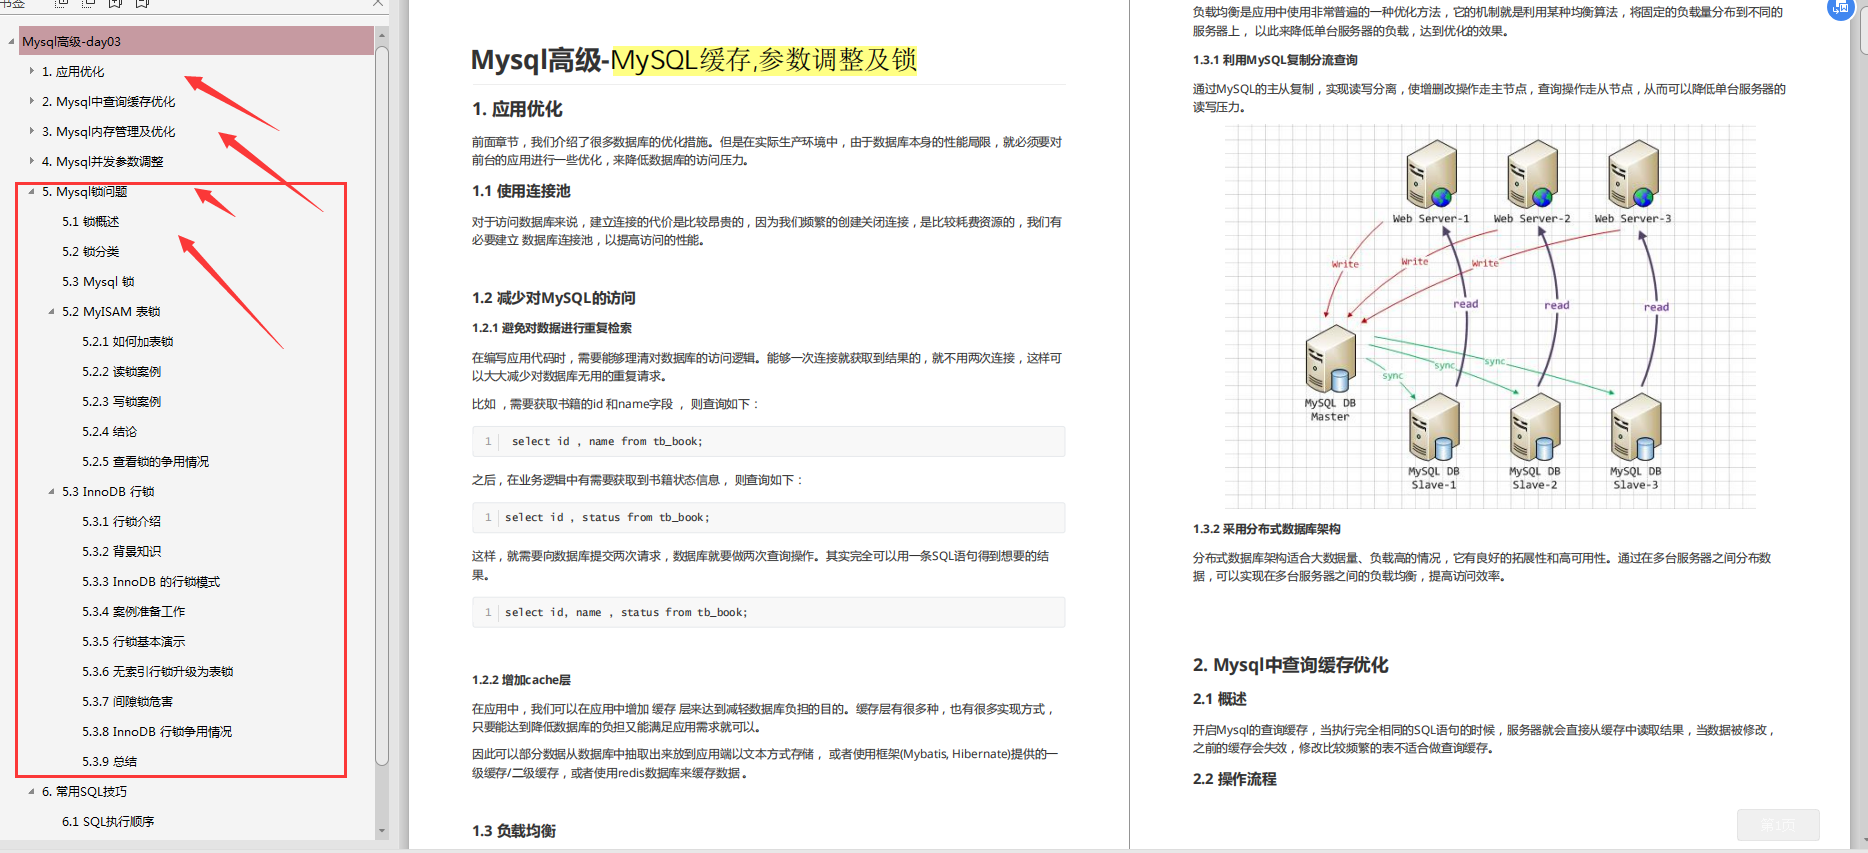Open bookmark 5.2.1 如何加表锁
The width and height of the screenshot is (1868, 853).
[x=127, y=341]
